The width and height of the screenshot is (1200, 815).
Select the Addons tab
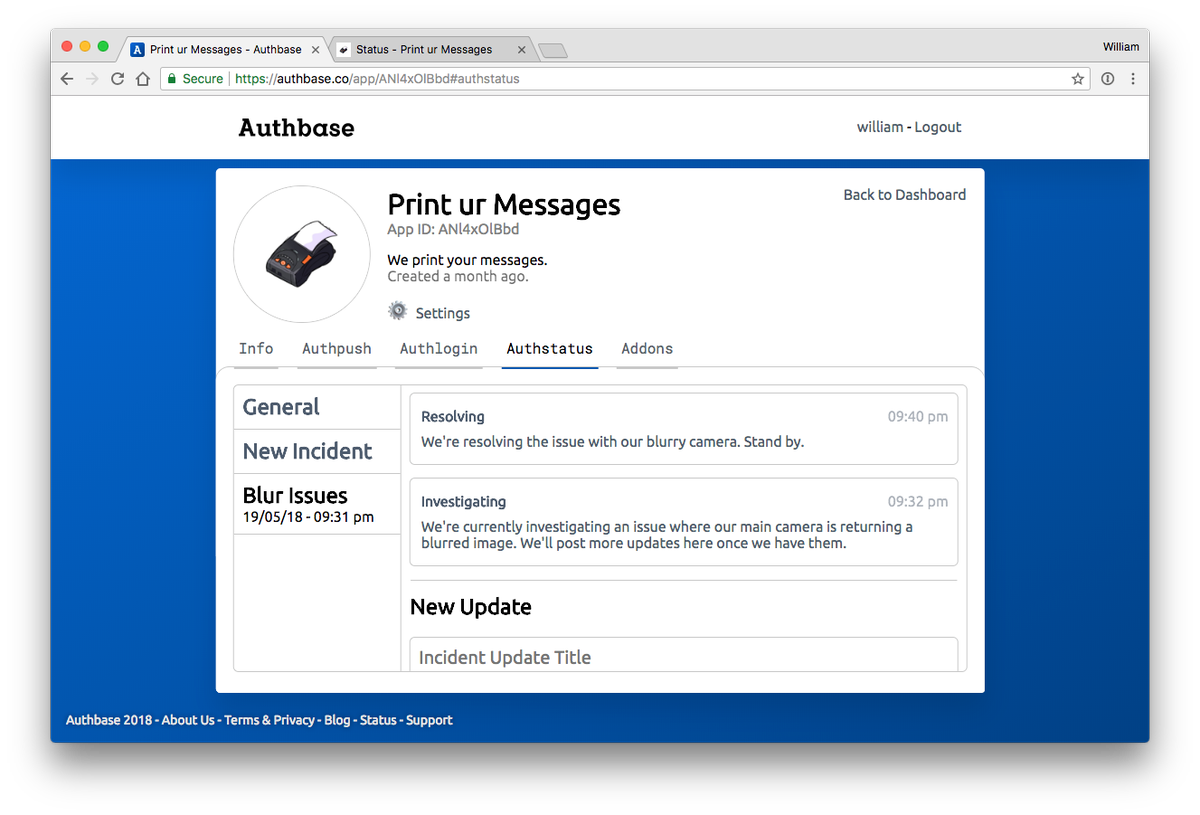(646, 348)
